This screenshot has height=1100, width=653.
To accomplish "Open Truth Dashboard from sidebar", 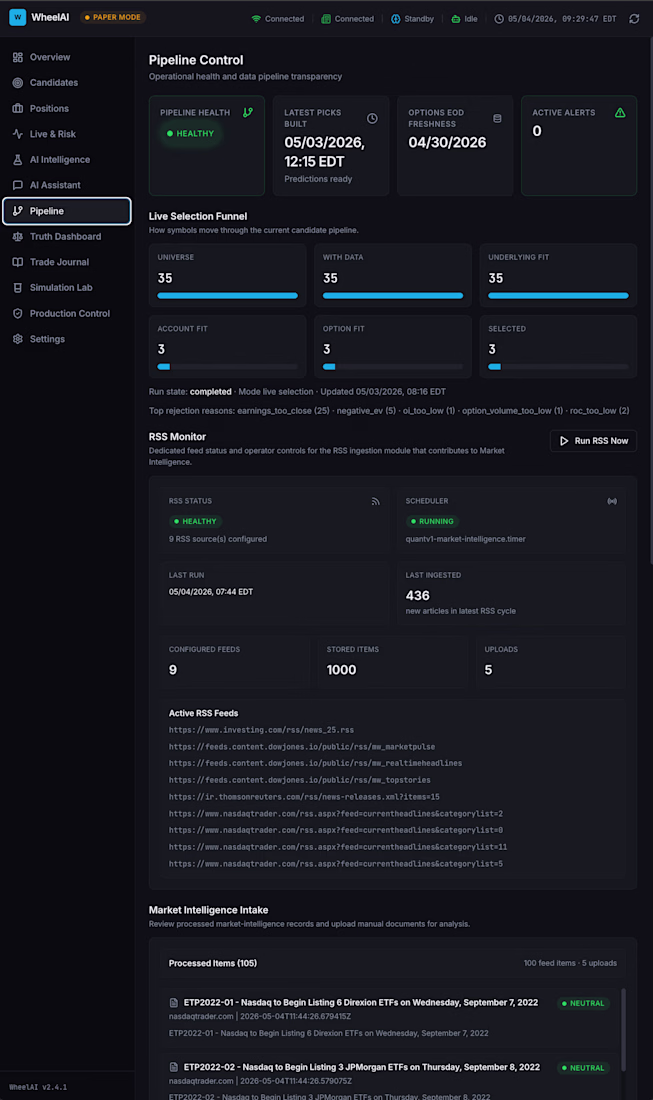I will [x=67, y=236].
